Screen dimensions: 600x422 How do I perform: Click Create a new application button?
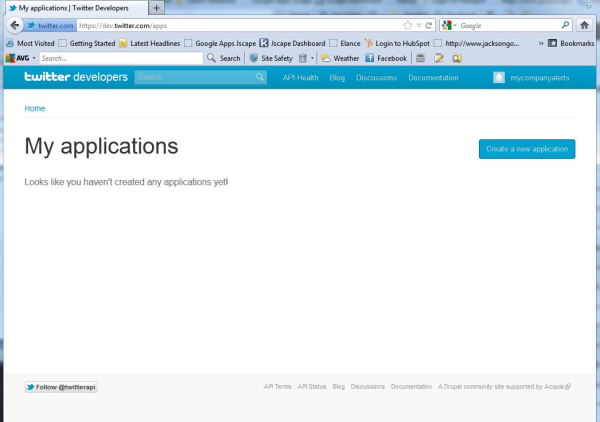(527, 149)
